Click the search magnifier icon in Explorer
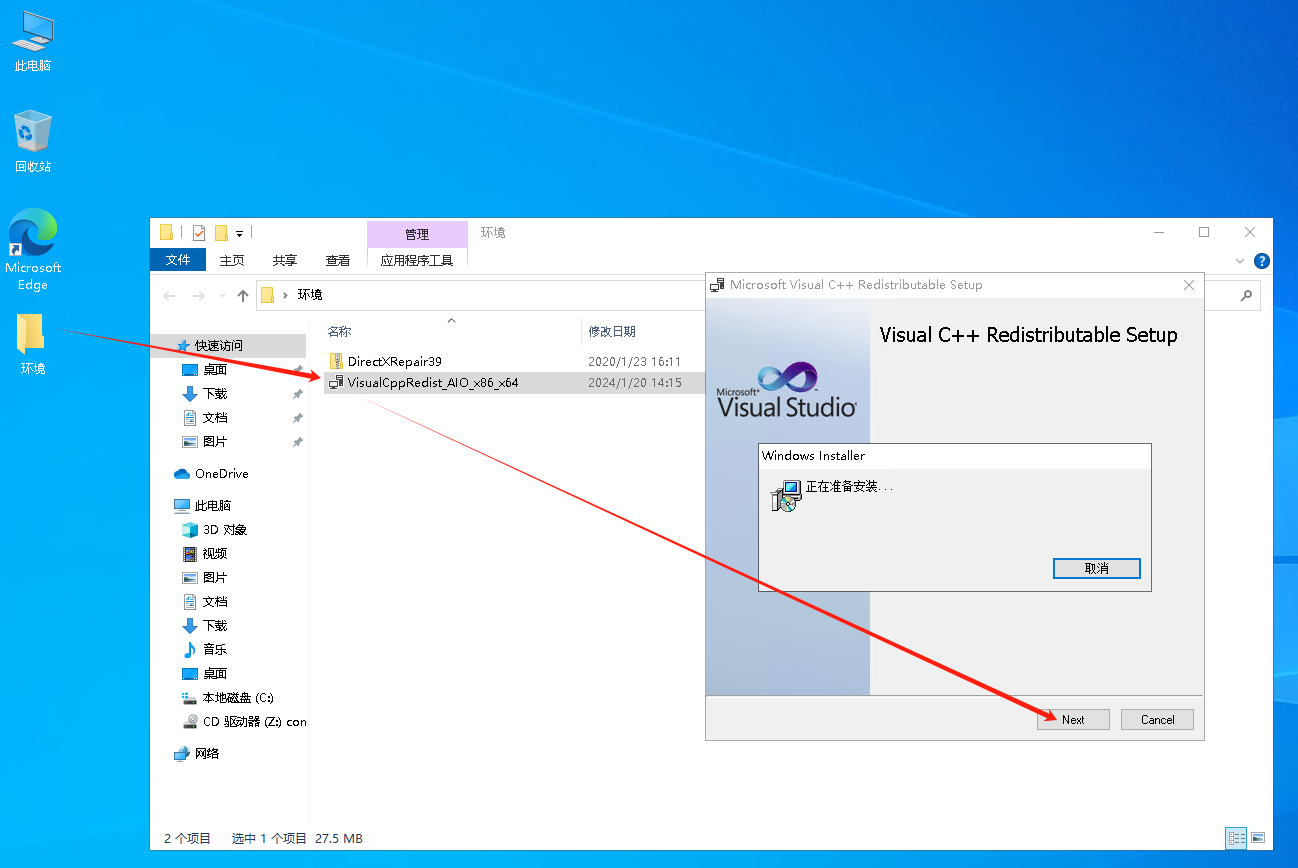1298x868 pixels. [1246, 295]
